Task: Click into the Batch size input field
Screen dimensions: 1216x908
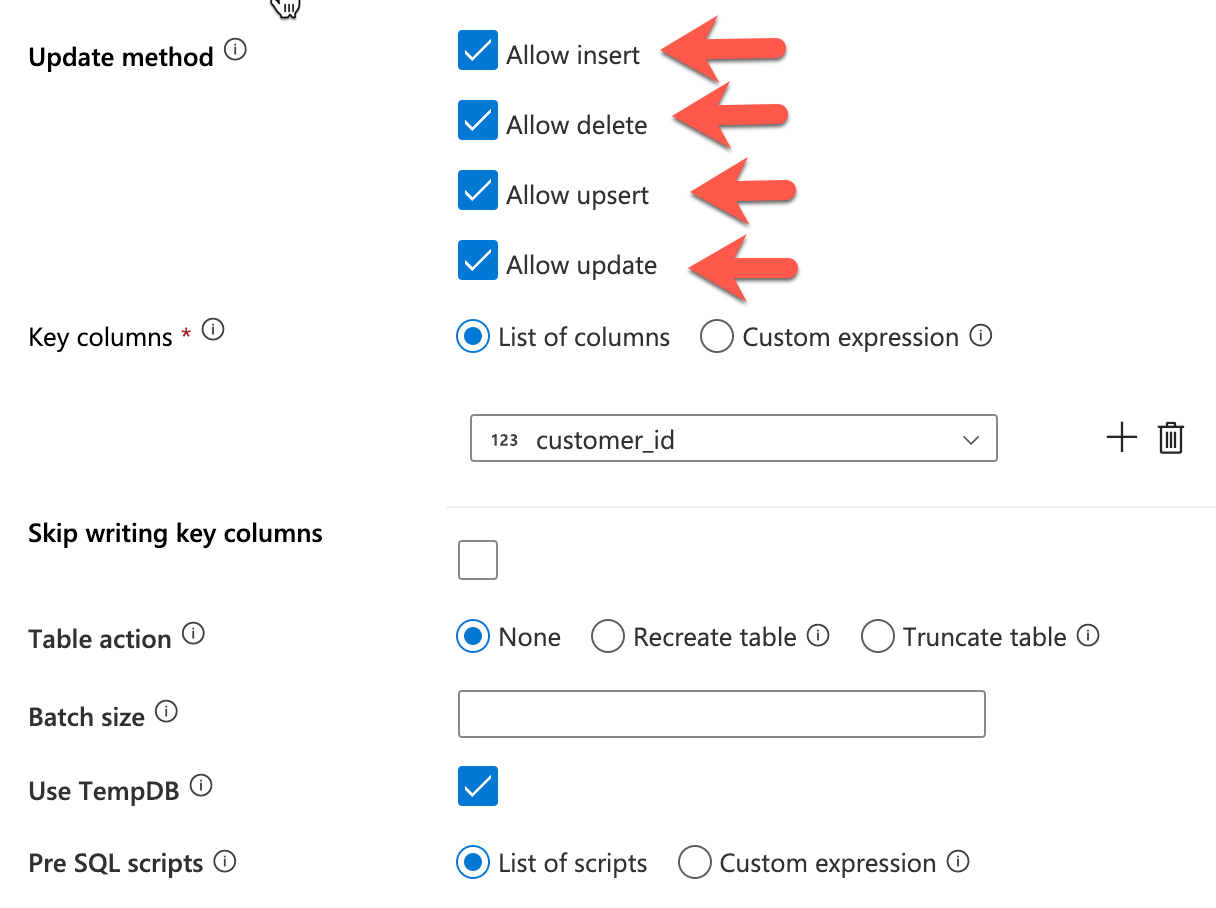Action: pos(722,714)
